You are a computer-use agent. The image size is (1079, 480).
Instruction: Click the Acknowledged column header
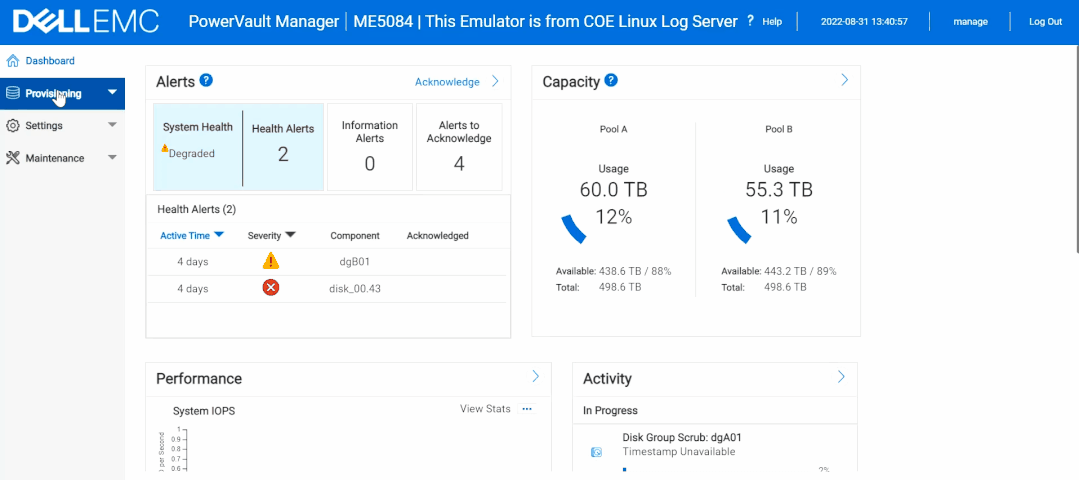(438, 235)
